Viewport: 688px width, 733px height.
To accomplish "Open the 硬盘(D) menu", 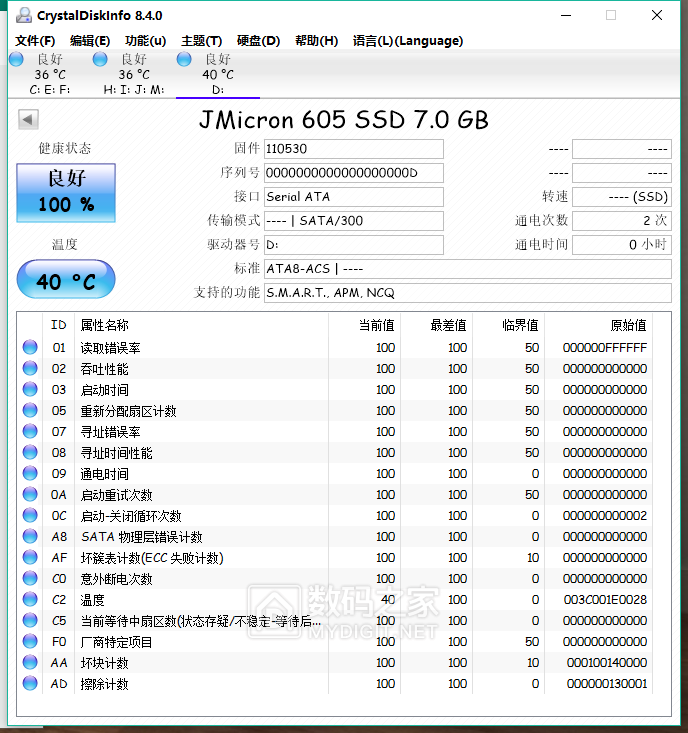I will pos(258,41).
